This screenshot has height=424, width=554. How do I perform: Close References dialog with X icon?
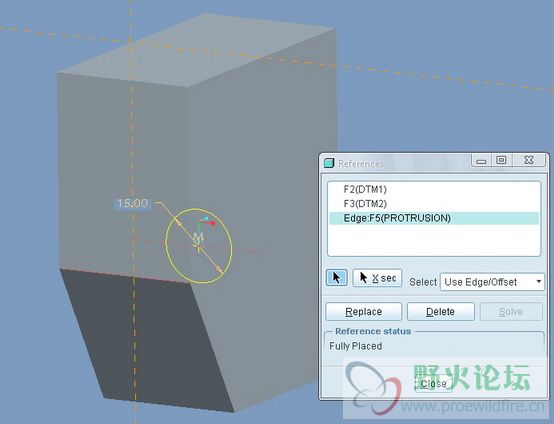pos(529,160)
